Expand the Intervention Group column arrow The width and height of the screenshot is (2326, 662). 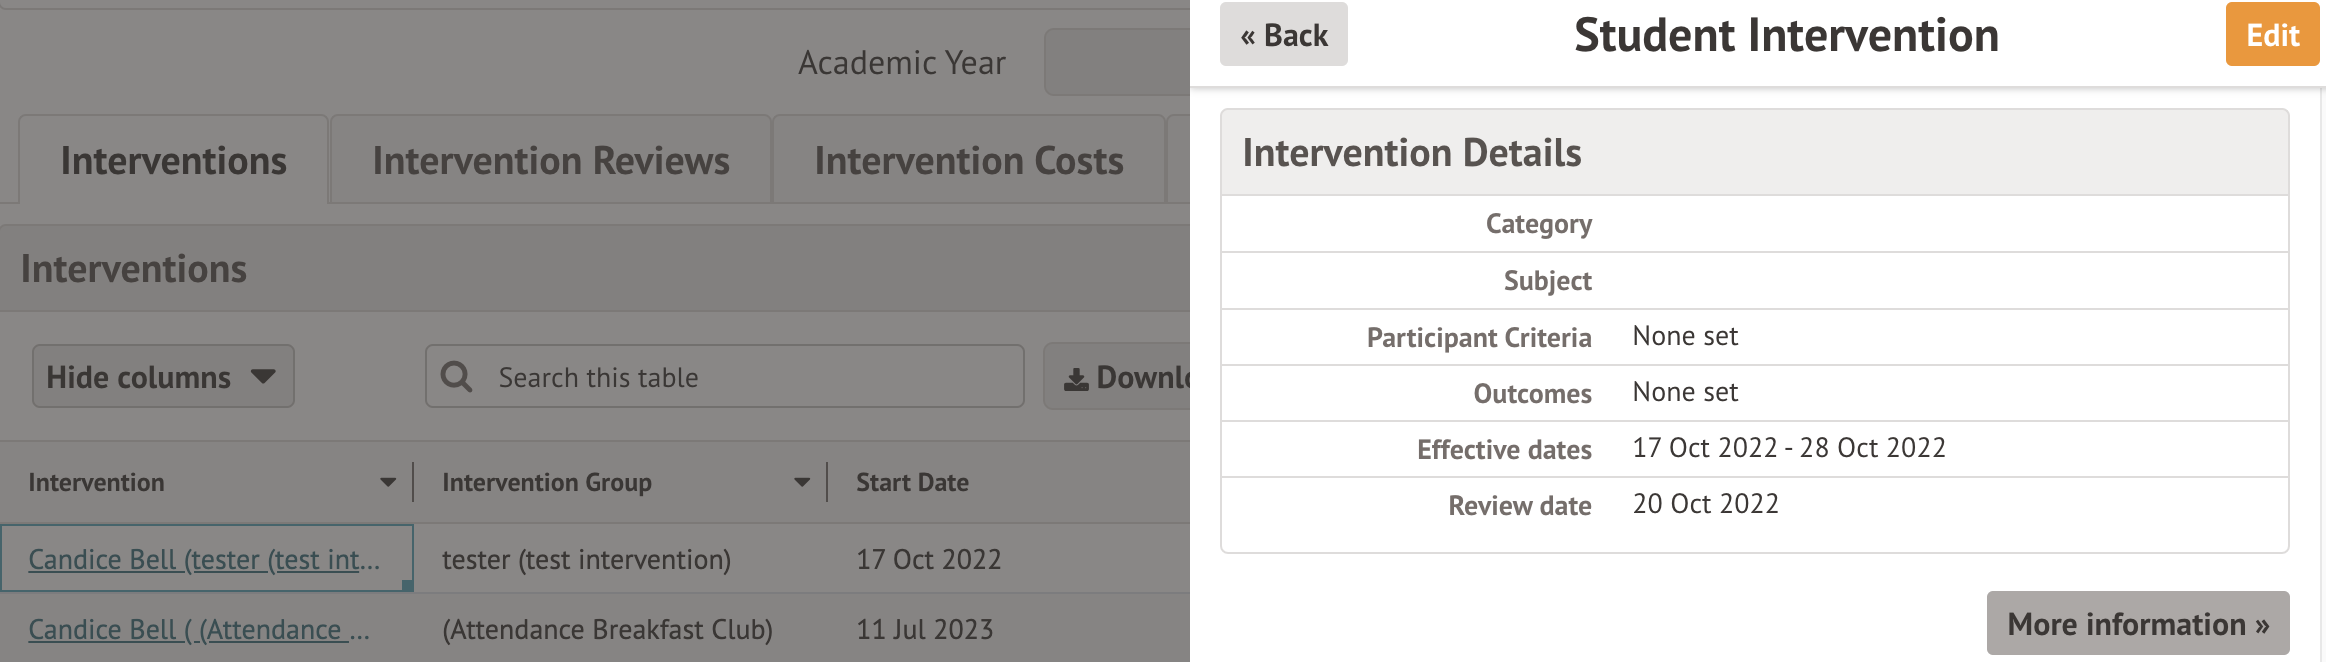(x=802, y=483)
